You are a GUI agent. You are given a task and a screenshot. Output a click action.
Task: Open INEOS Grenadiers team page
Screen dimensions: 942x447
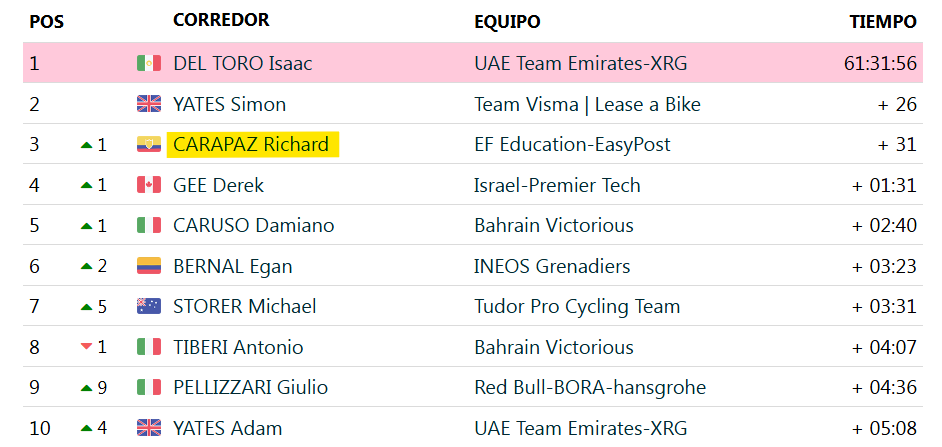pos(552,266)
